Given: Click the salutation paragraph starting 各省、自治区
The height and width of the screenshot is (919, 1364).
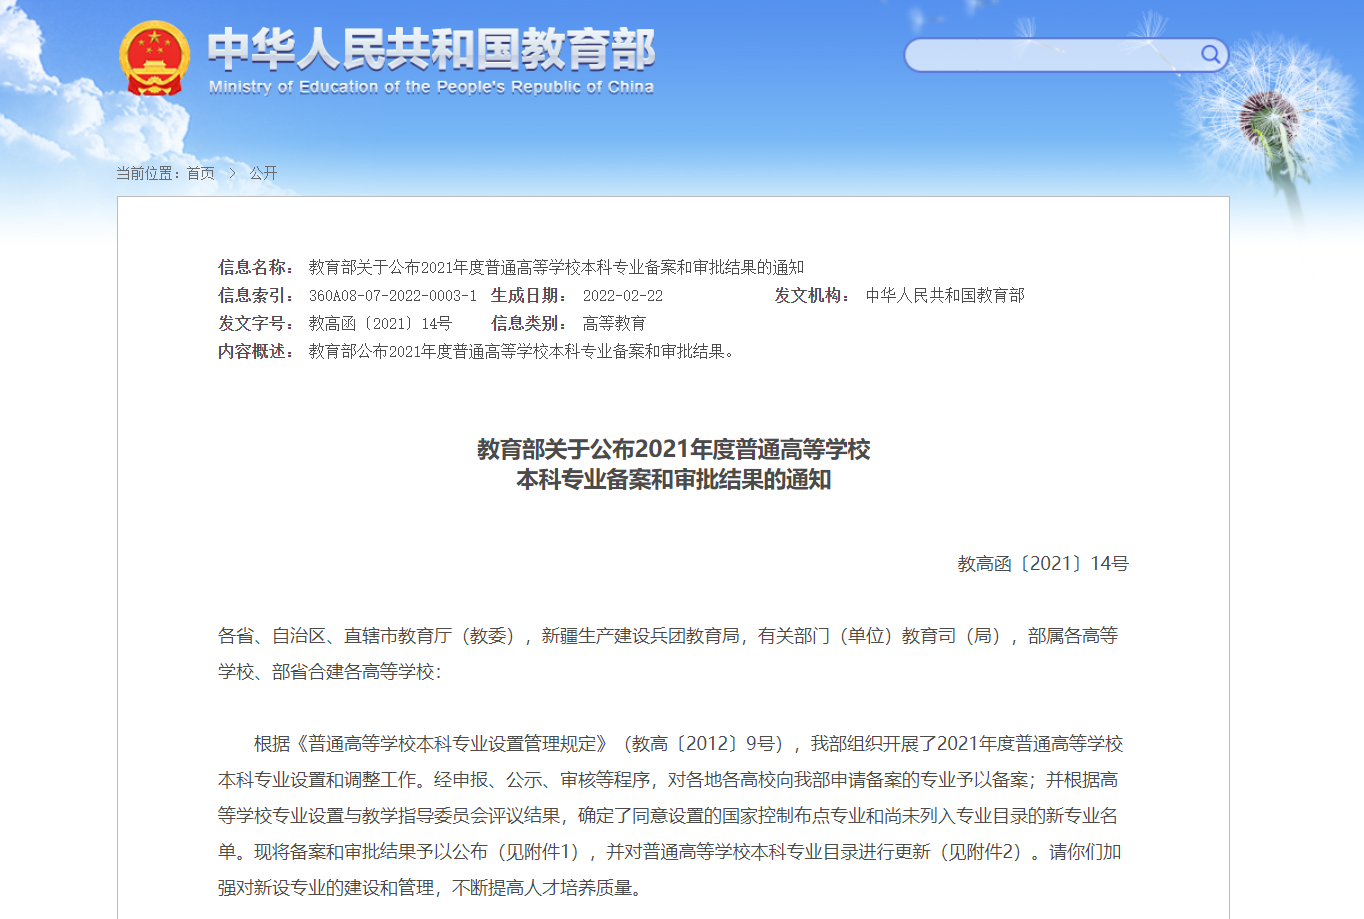Looking at the screenshot, I should (668, 653).
